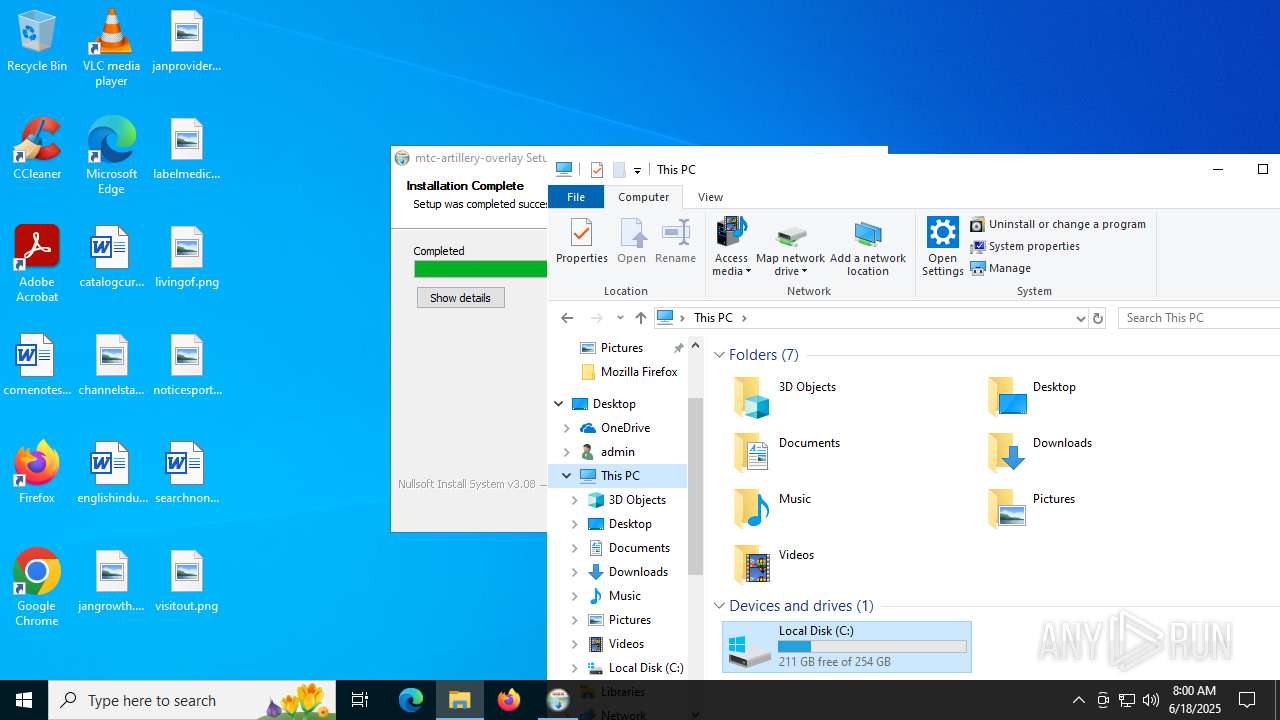Select Google Chrome desktop shortcut
1280x720 pixels.
pyautogui.click(x=37, y=588)
